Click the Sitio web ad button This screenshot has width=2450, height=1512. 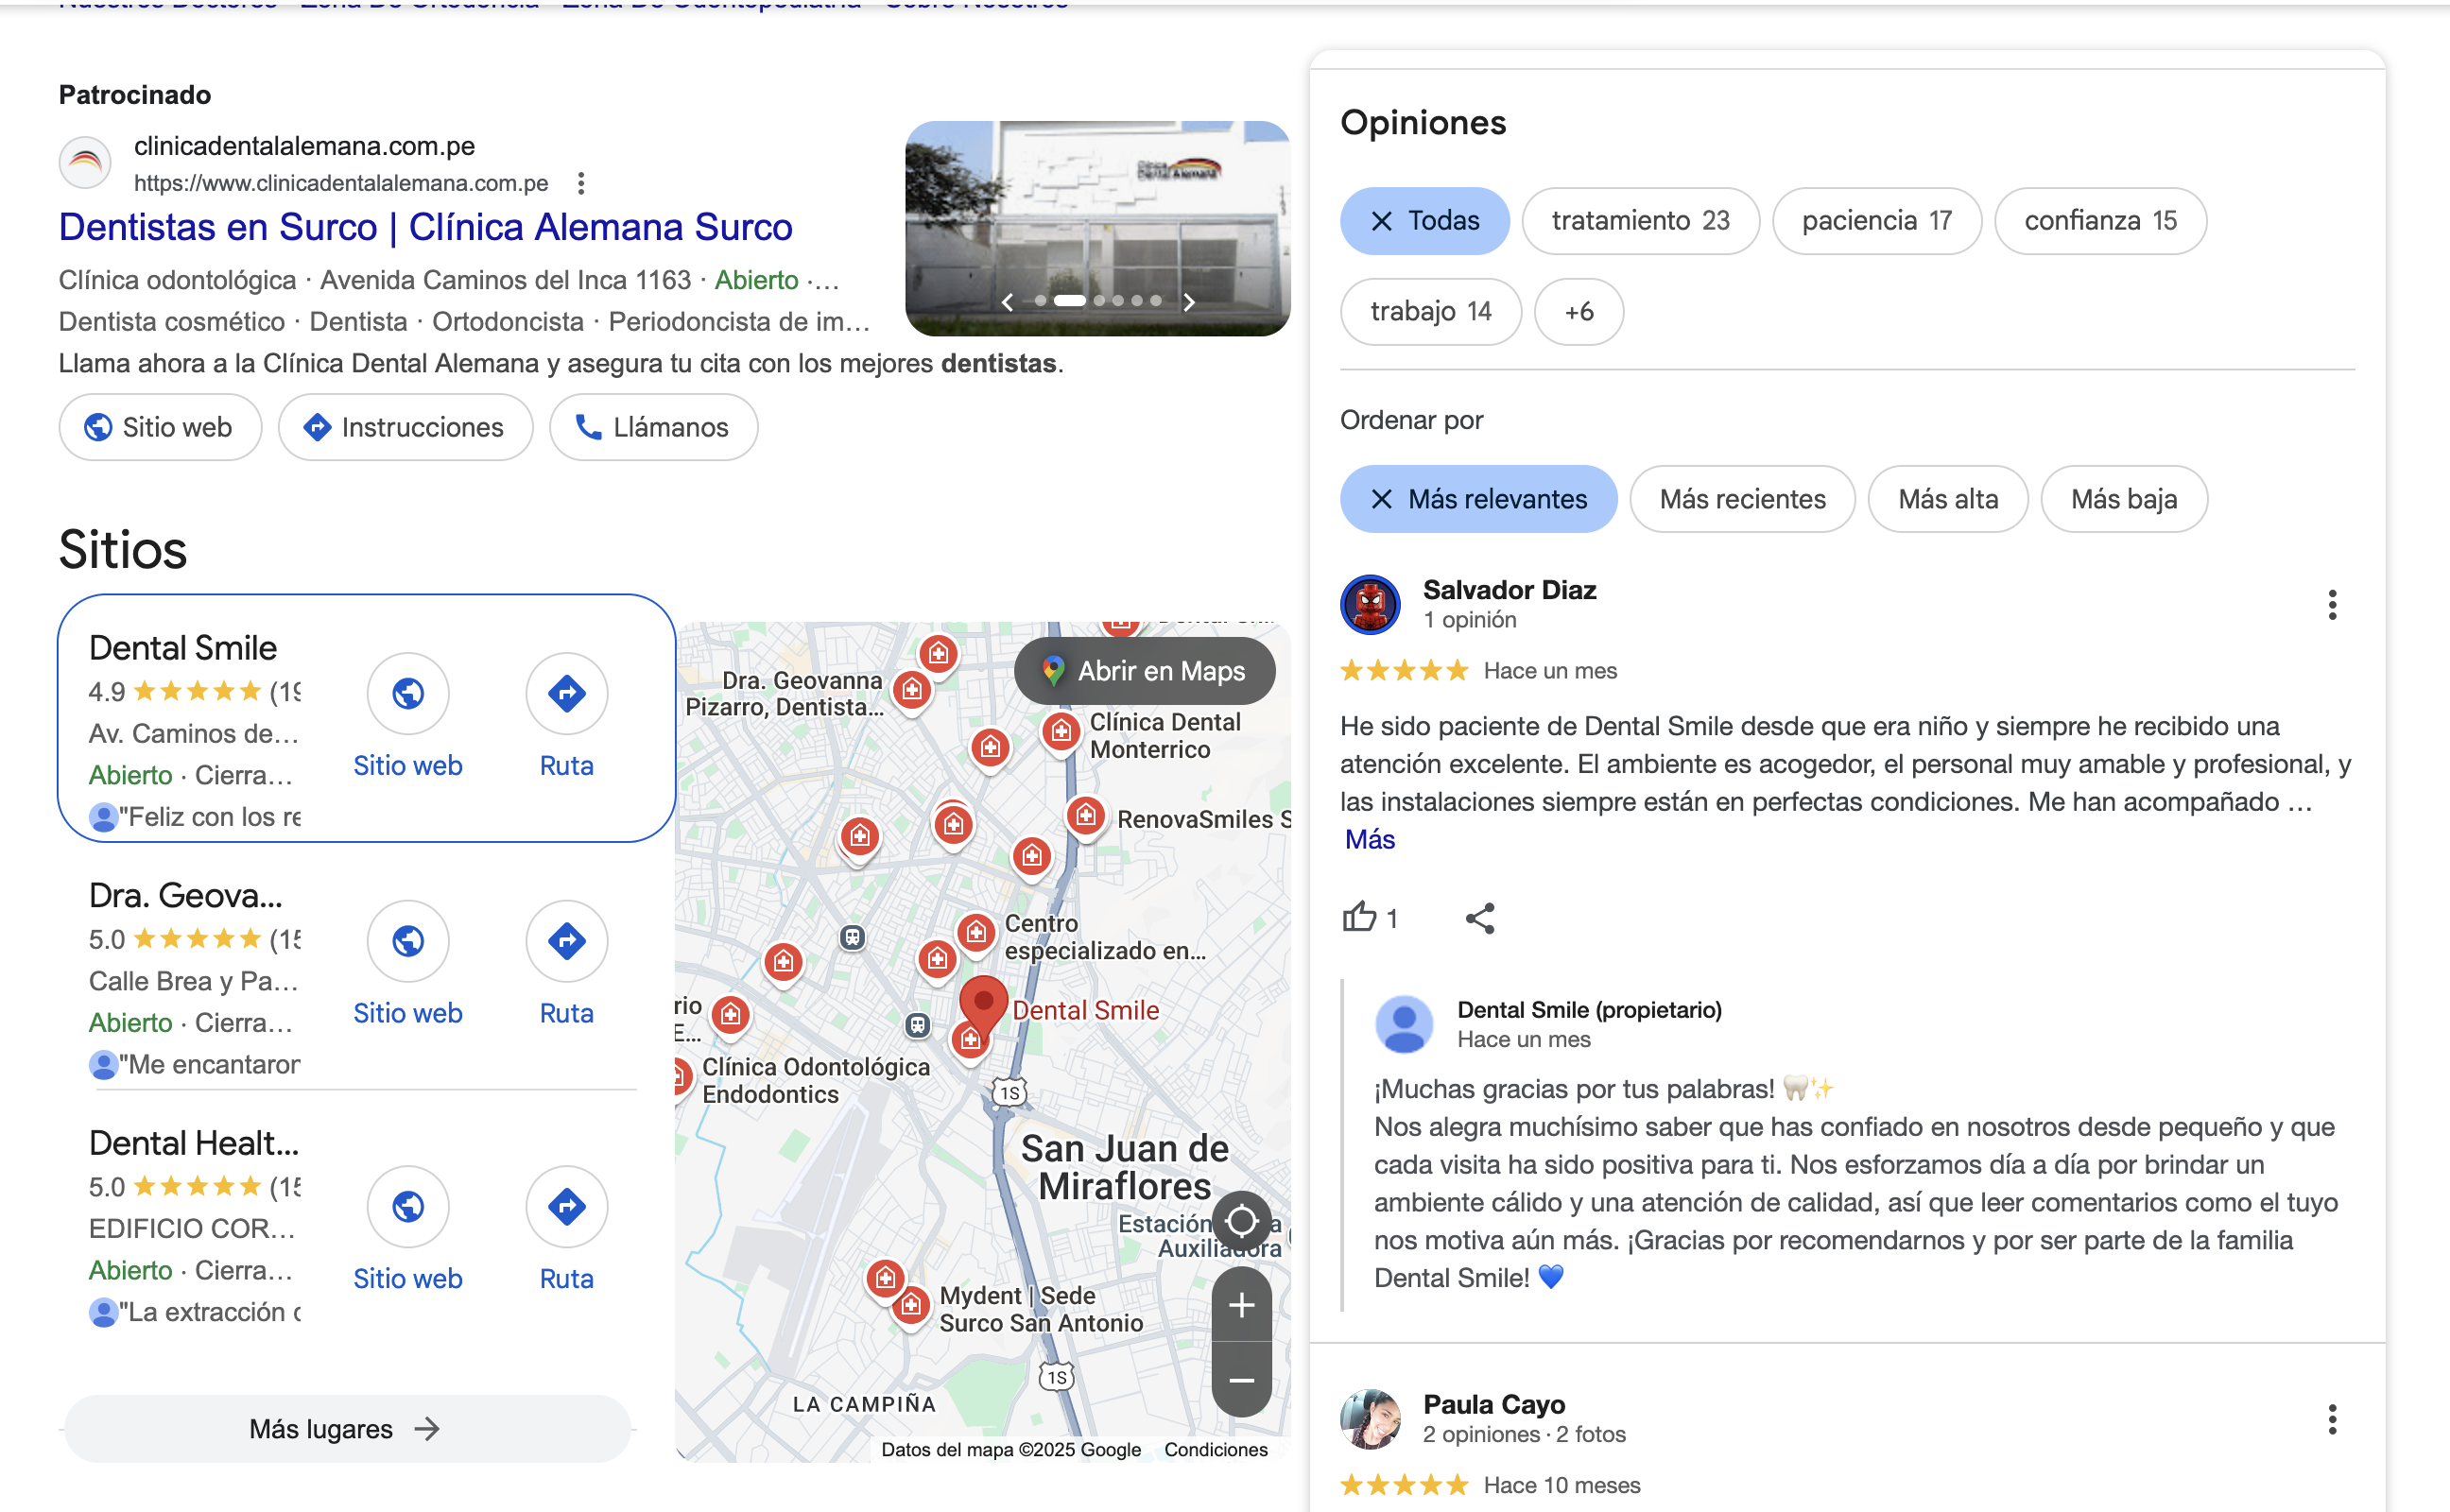[160, 427]
